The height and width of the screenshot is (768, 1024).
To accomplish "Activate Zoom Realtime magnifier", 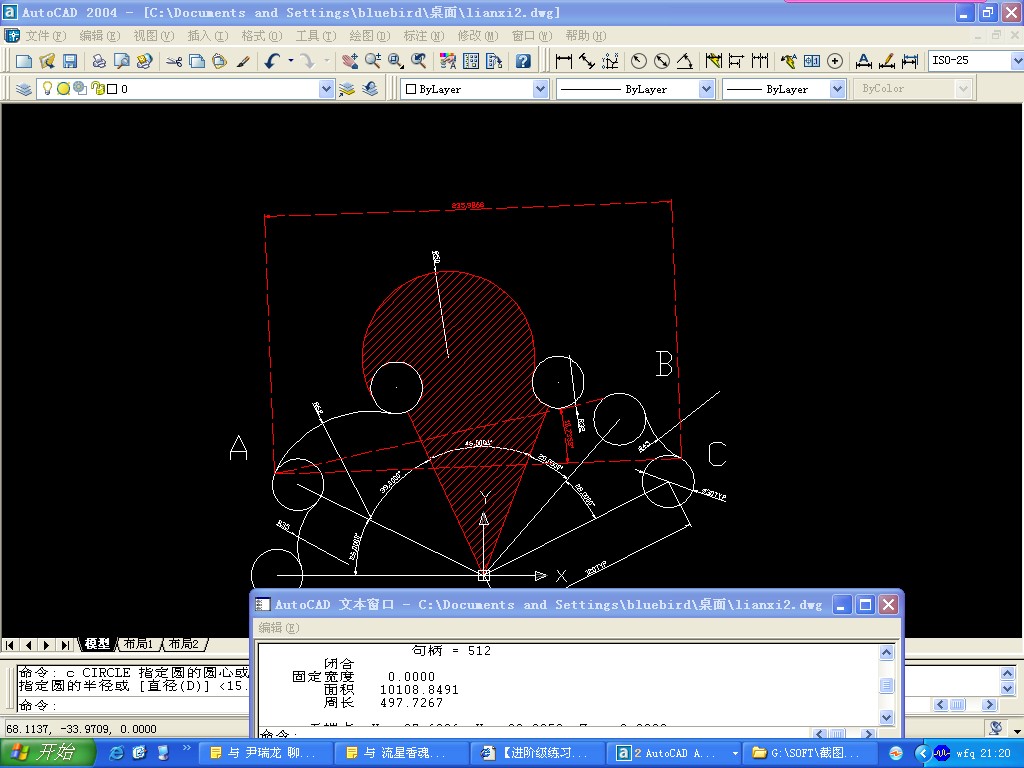I will [373, 61].
